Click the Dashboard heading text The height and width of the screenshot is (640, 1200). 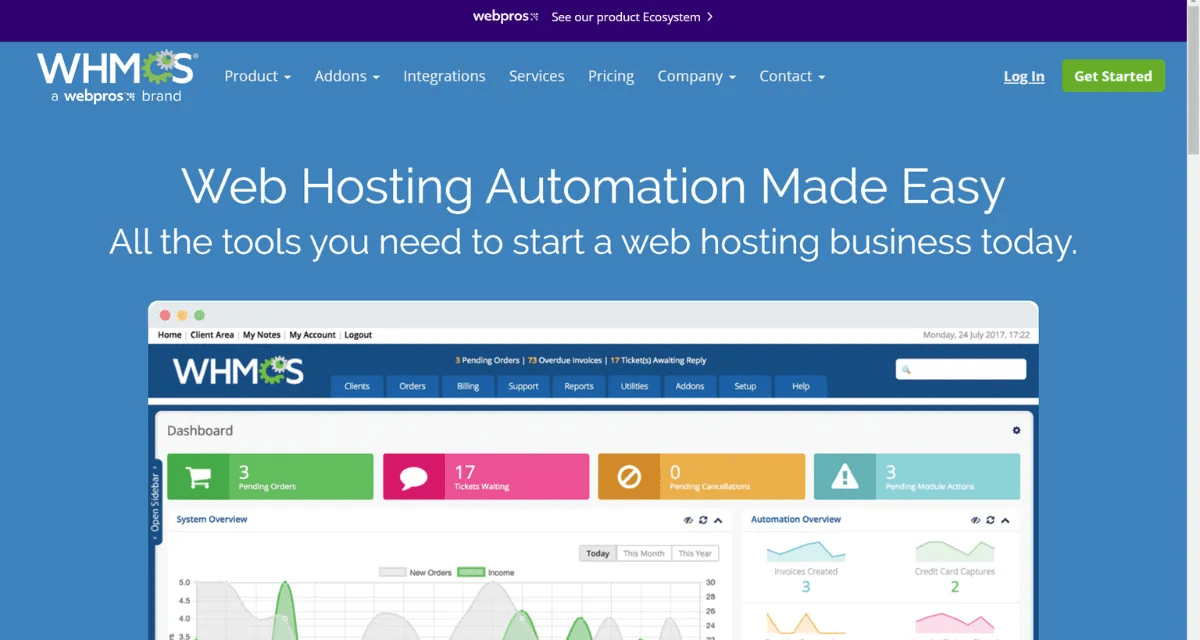point(200,431)
